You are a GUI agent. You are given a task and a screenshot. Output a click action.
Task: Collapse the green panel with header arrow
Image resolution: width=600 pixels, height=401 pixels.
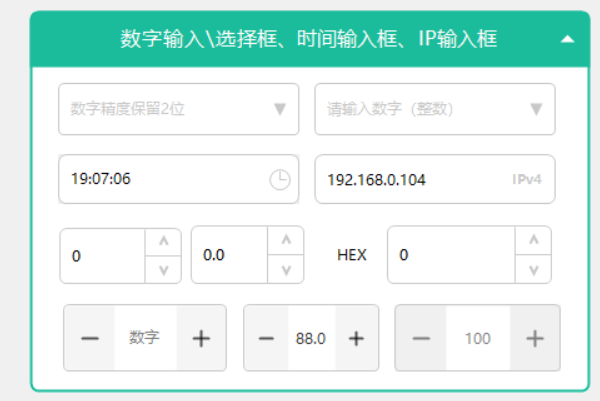click(567, 39)
